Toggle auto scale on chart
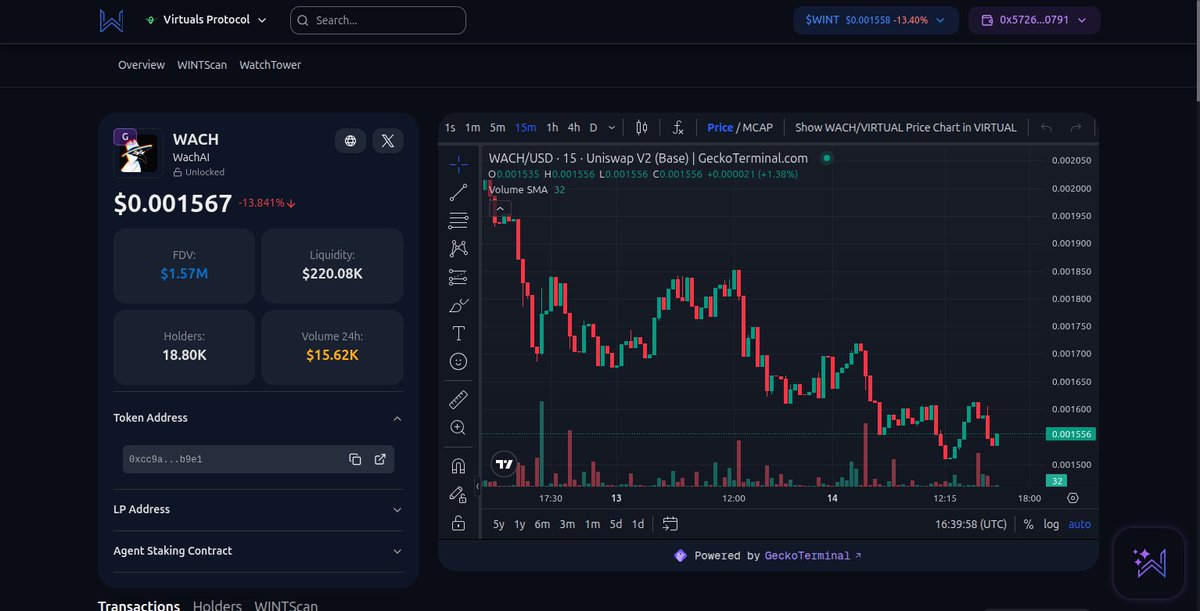This screenshot has height=611, width=1200. click(1080, 524)
